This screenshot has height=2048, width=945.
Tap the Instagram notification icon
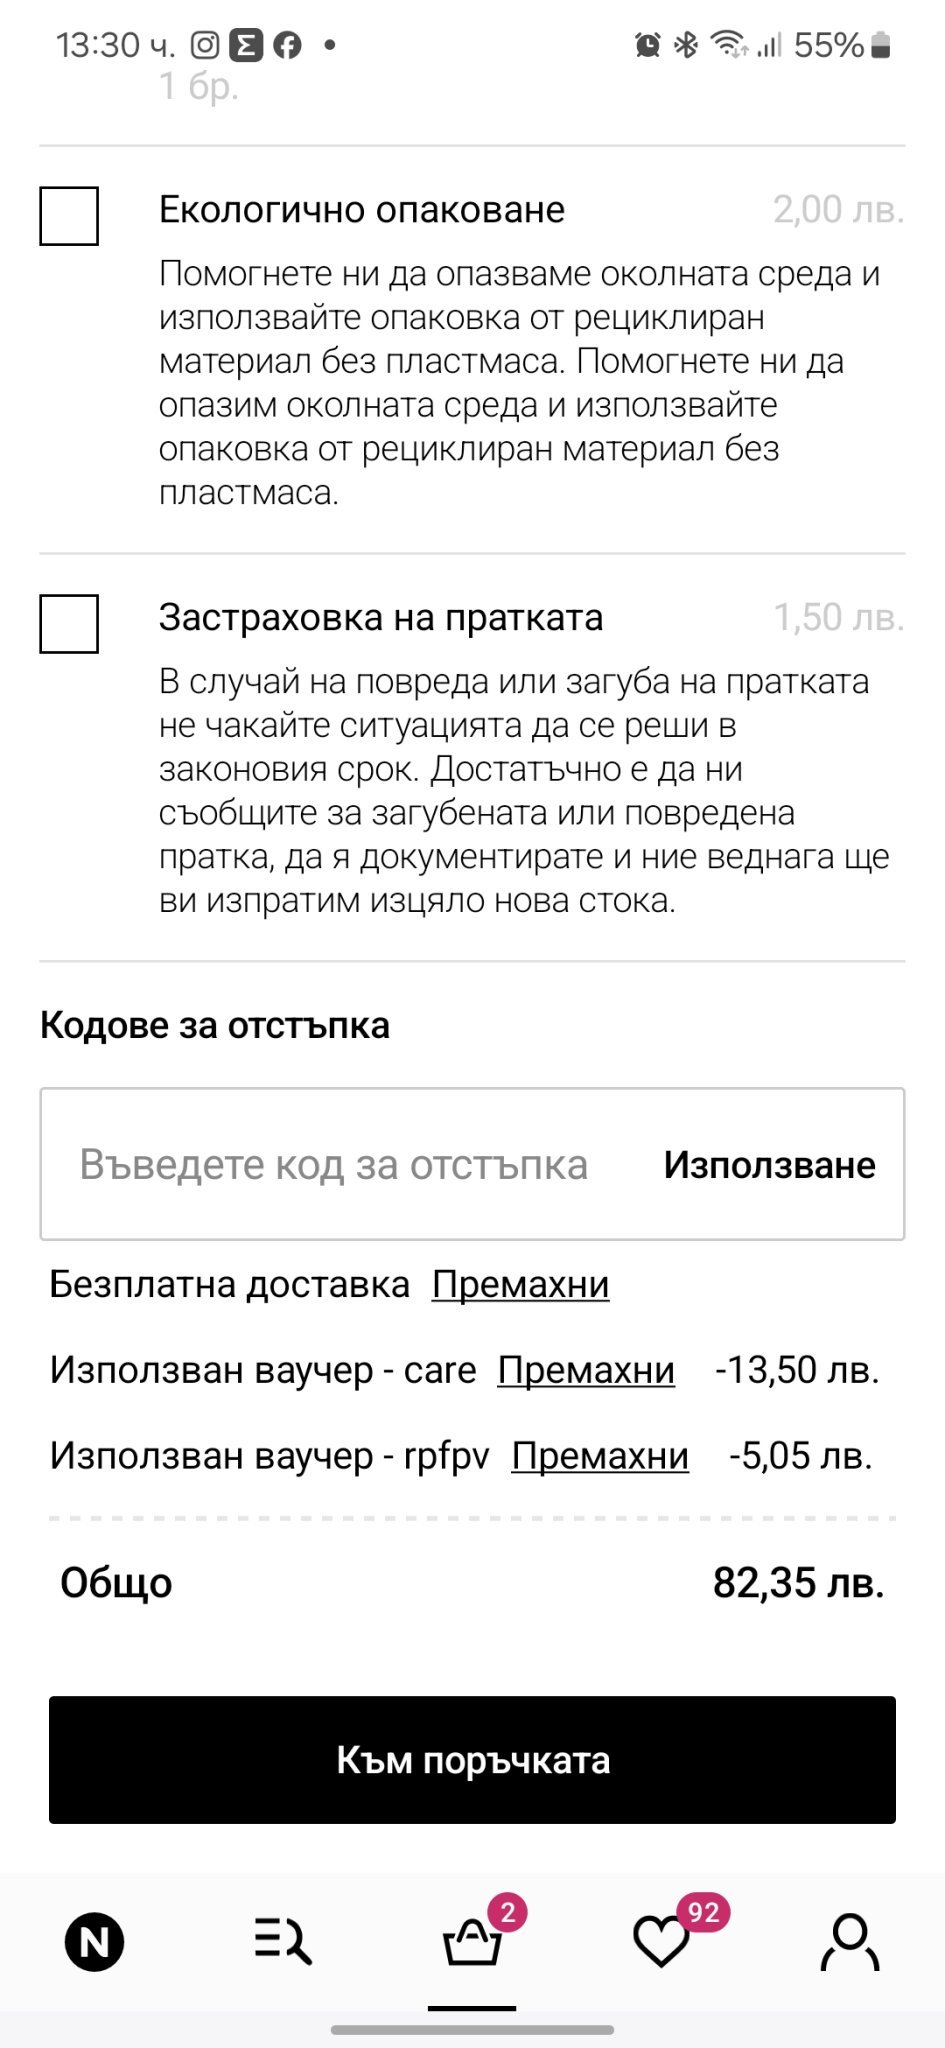click(205, 45)
